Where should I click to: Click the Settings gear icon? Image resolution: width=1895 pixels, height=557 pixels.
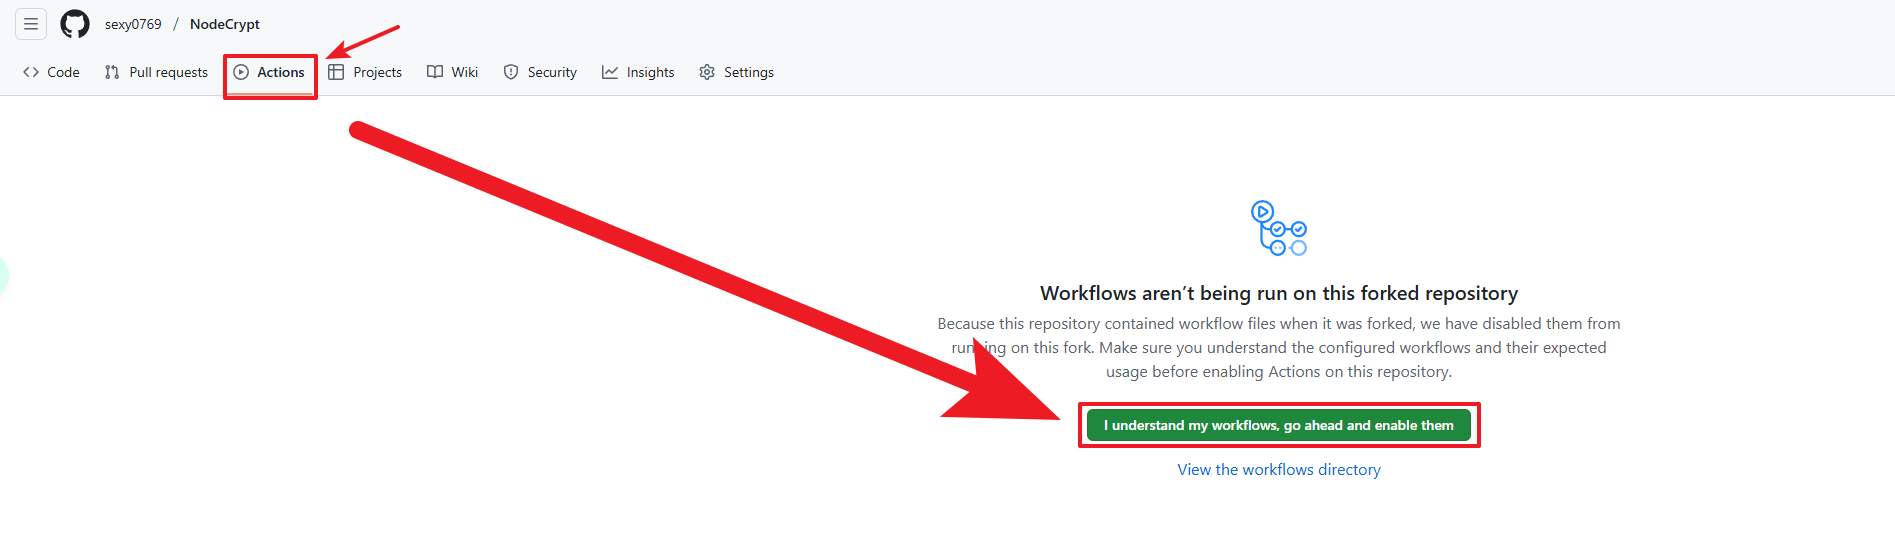pos(707,72)
